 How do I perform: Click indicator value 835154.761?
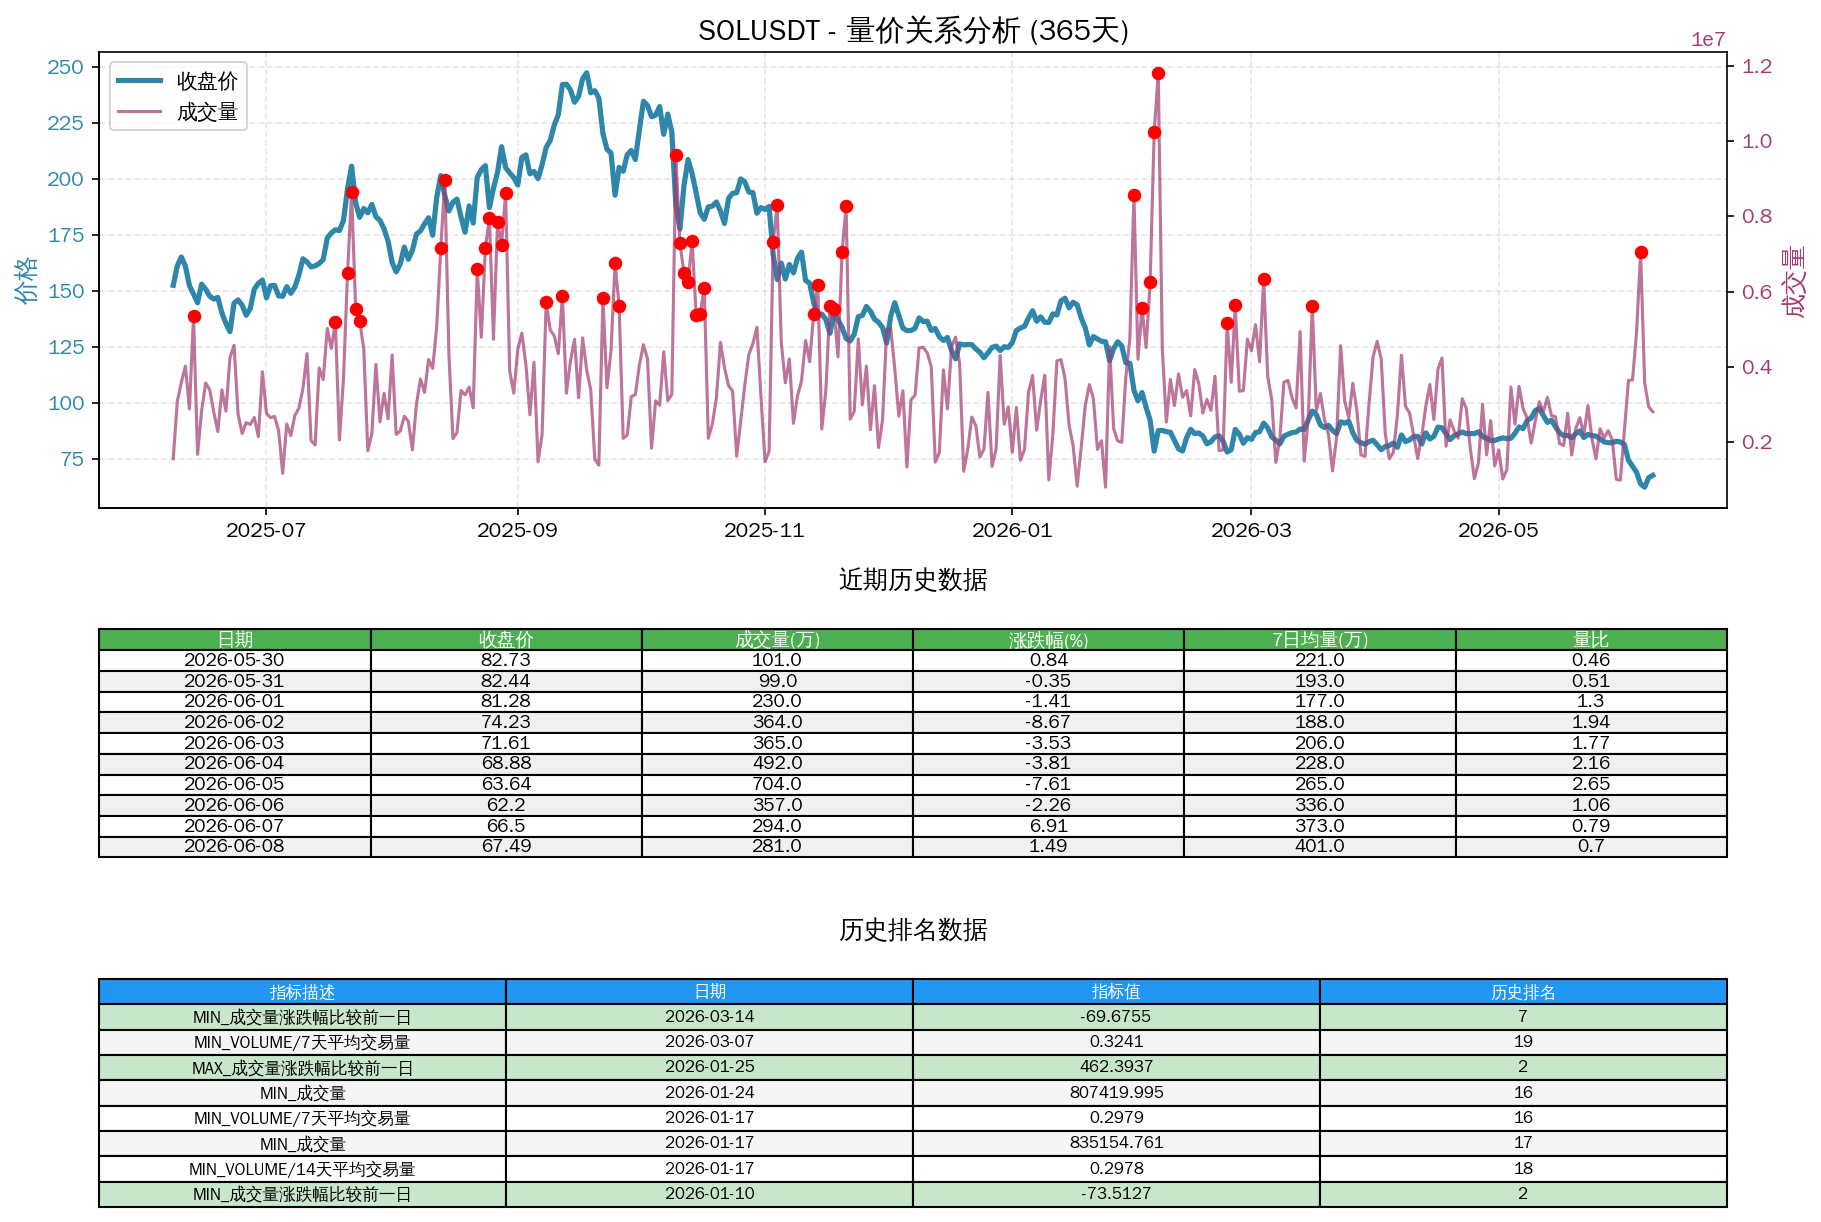tap(1116, 1143)
